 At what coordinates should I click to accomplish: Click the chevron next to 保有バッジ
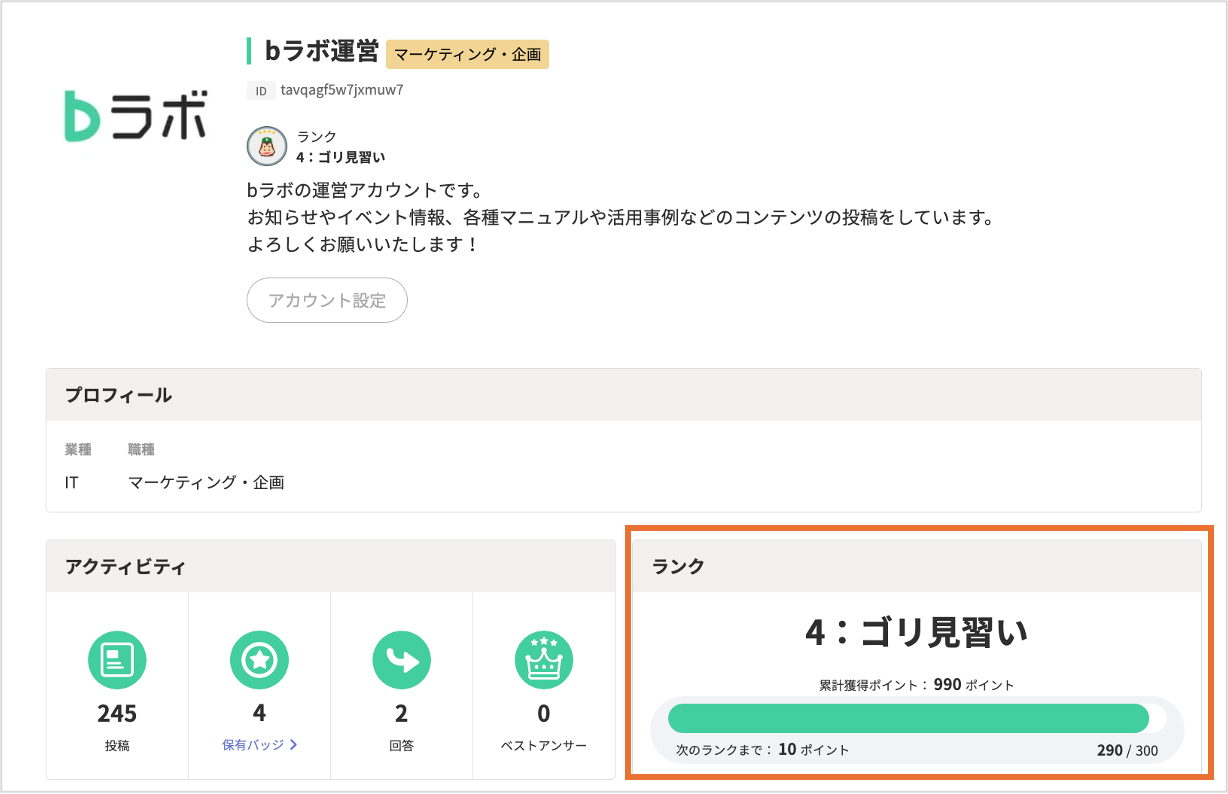292,745
